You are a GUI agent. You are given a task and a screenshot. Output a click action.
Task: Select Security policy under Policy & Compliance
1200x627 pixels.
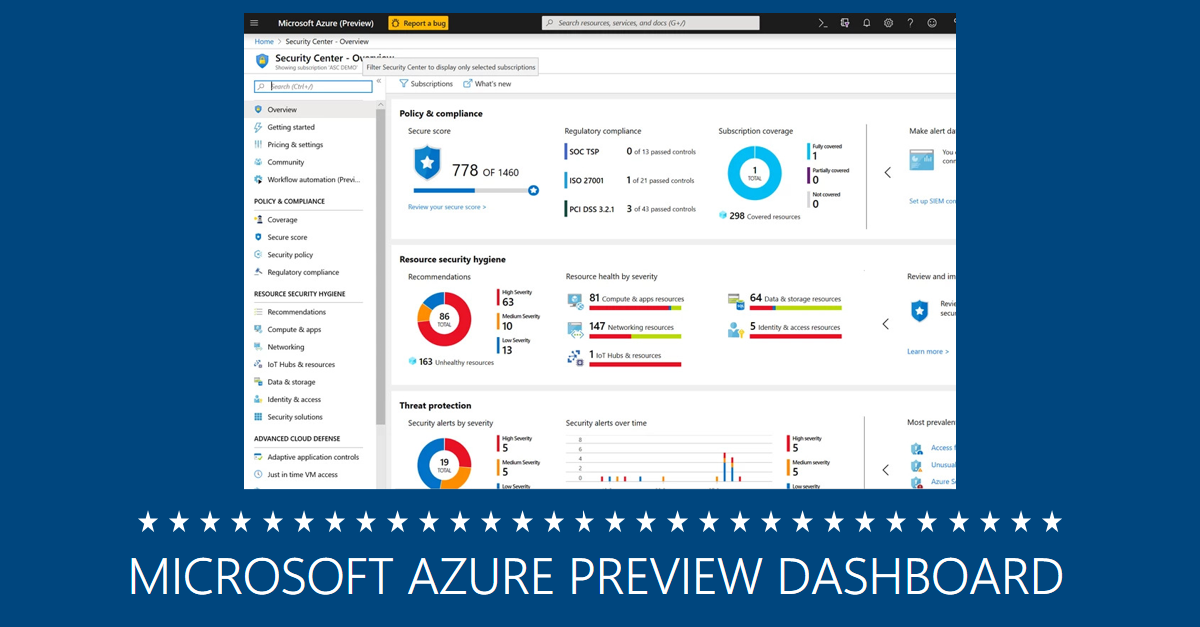pyautogui.click(x=288, y=254)
